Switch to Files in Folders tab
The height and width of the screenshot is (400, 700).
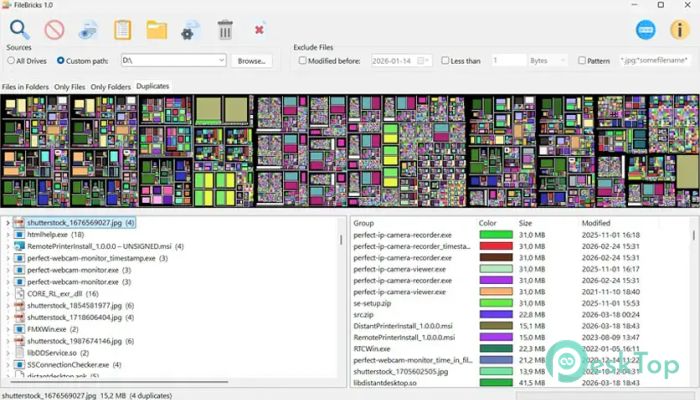point(25,87)
